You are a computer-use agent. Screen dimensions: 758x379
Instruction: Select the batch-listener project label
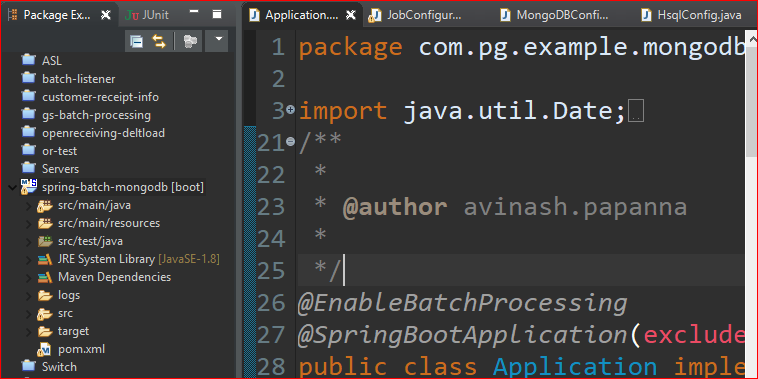pyautogui.click(x=78, y=78)
